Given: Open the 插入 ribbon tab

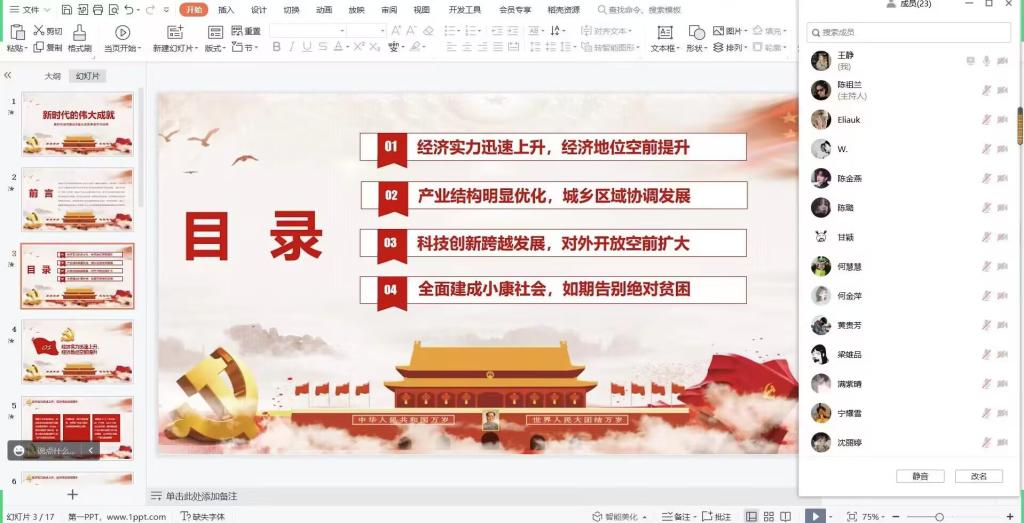Looking at the screenshot, I should point(226,10).
